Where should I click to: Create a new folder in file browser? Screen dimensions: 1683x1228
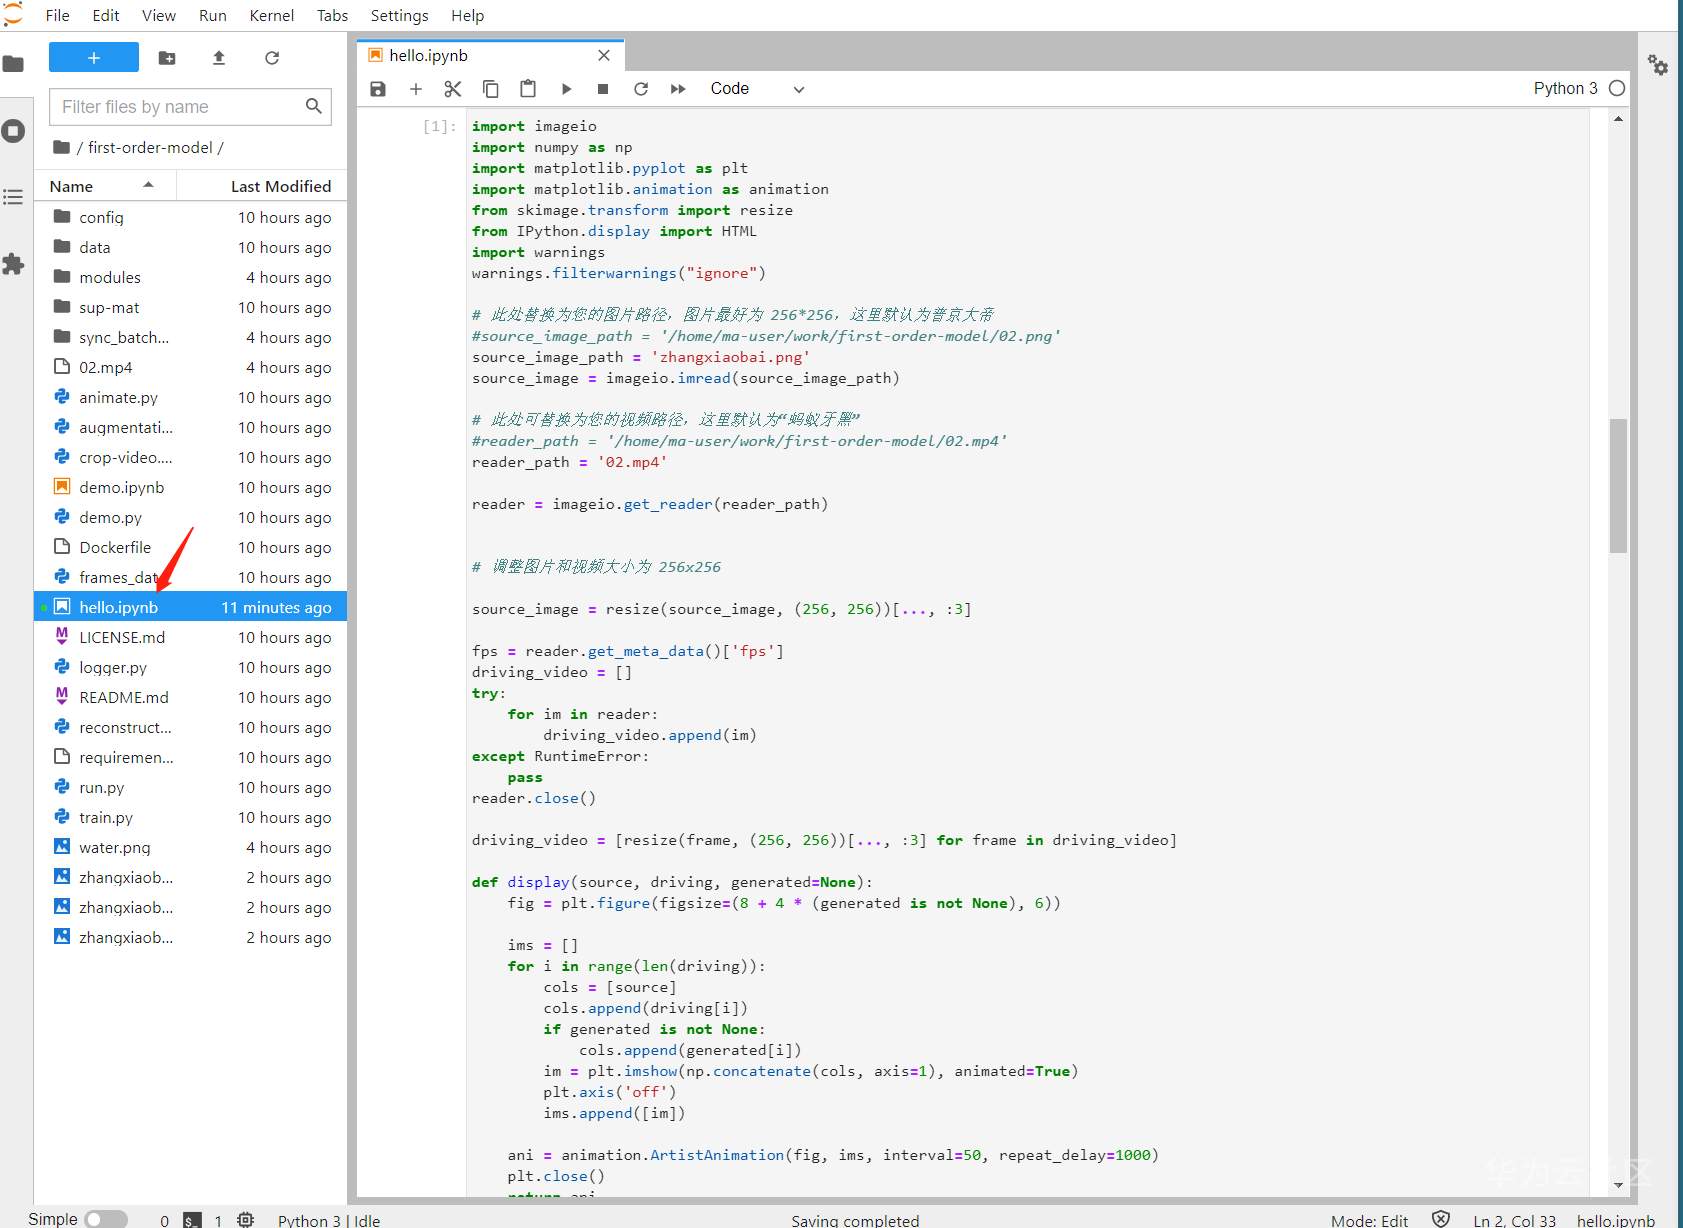[167, 58]
